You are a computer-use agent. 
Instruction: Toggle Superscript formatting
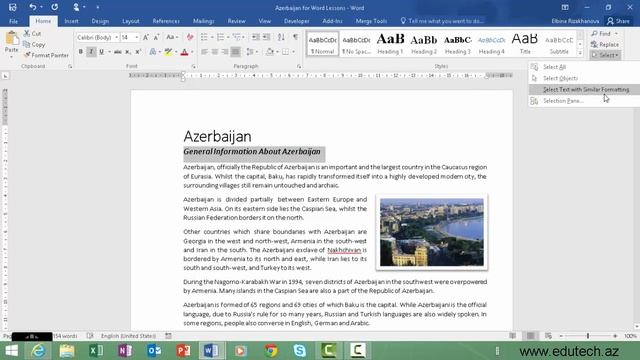[138, 52]
